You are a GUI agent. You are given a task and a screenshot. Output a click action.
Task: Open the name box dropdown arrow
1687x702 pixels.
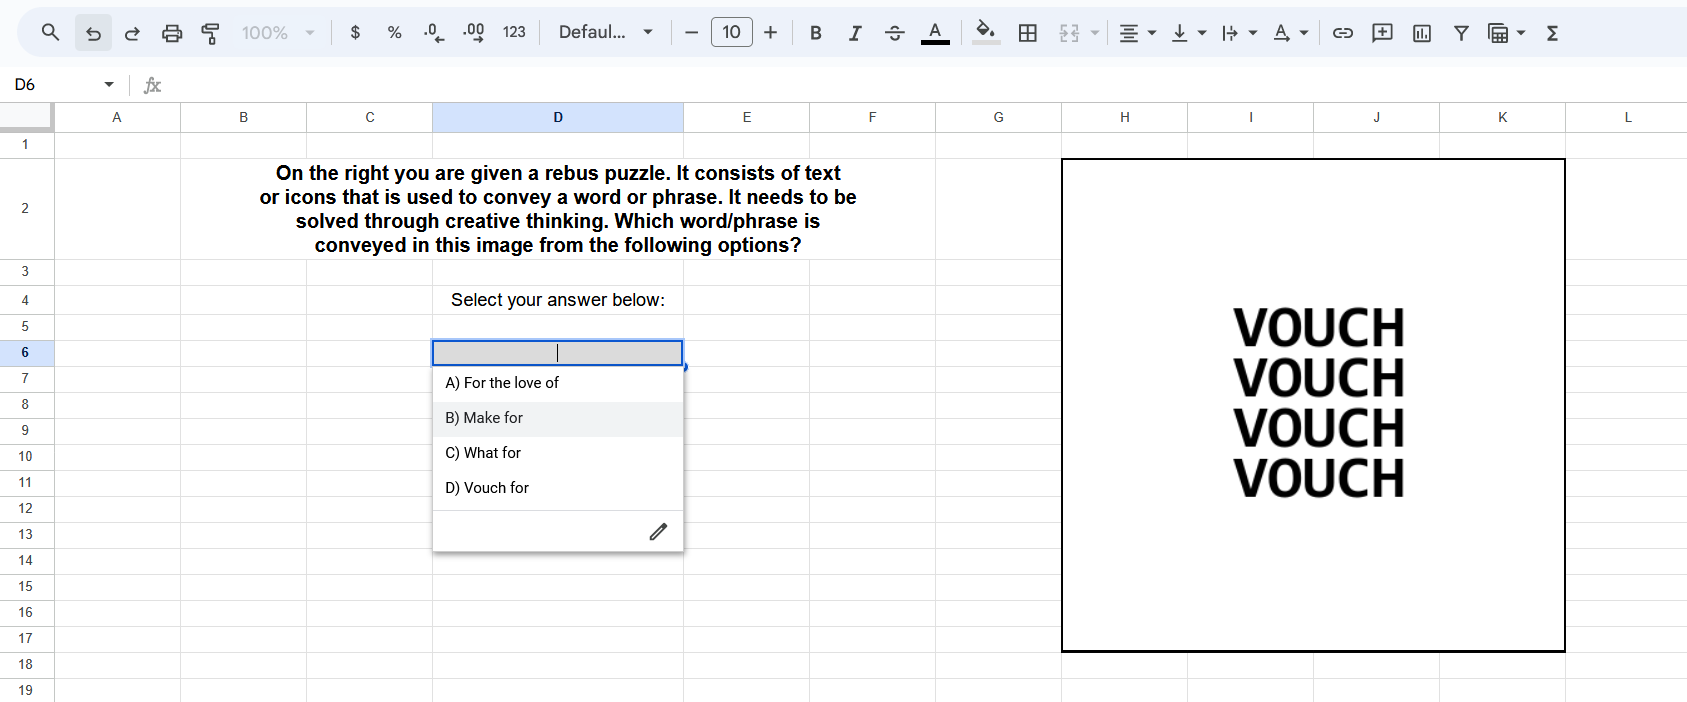tap(109, 85)
